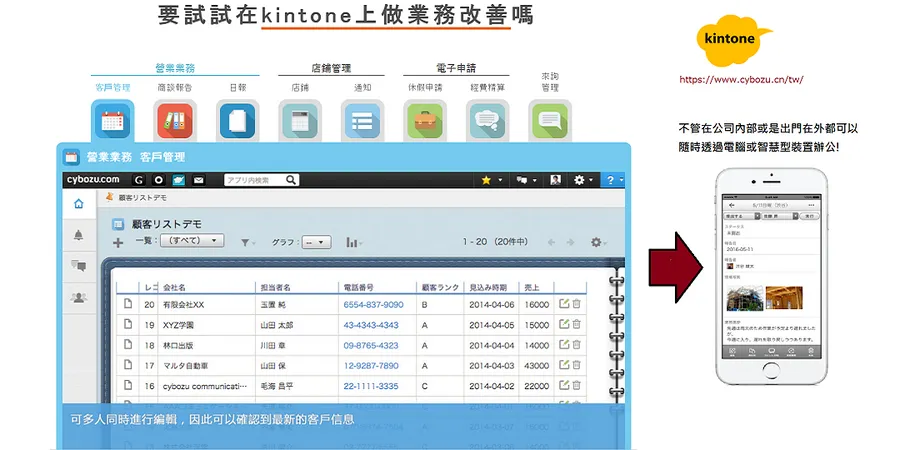Select cell 山田 太郎
900x450 pixels.
(277, 325)
